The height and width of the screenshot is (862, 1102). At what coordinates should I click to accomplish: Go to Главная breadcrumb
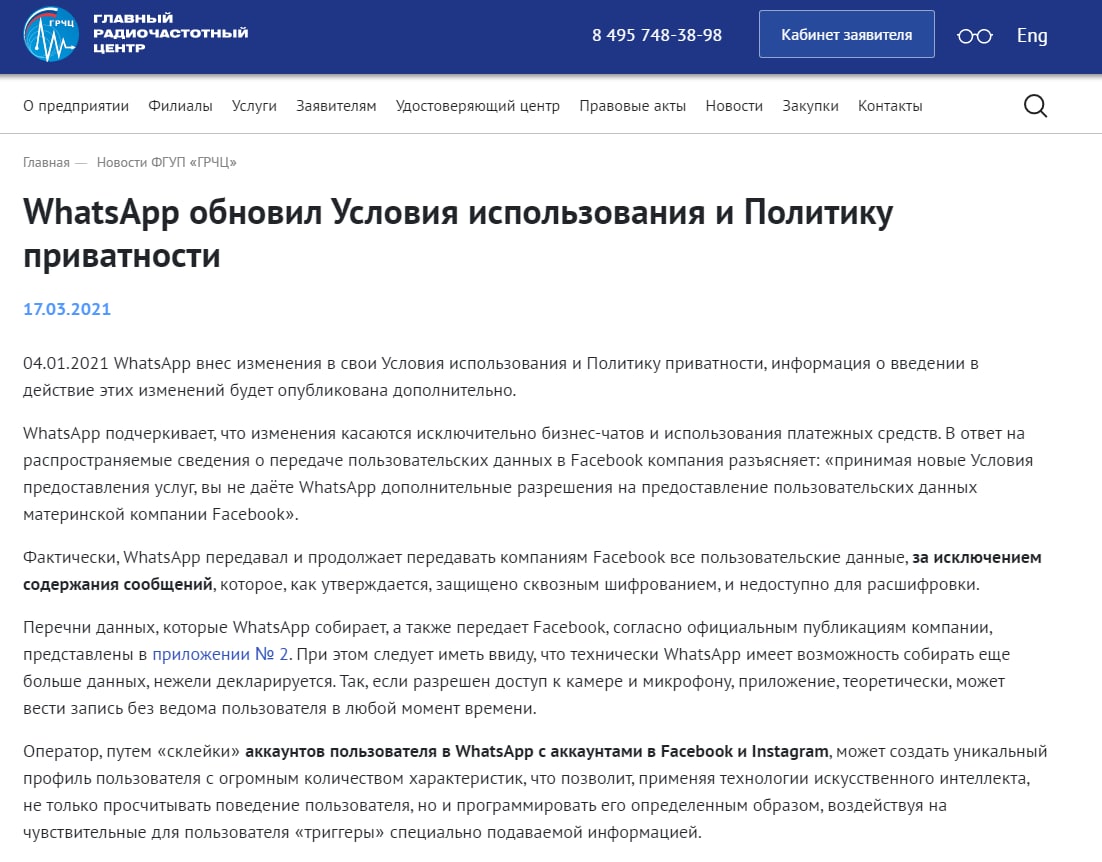tap(46, 162)
